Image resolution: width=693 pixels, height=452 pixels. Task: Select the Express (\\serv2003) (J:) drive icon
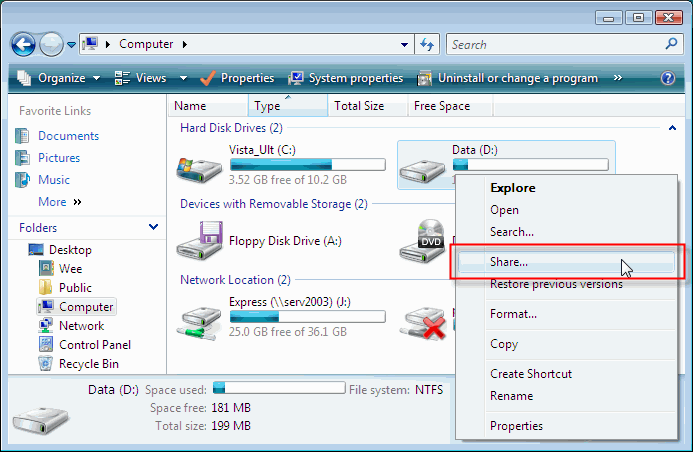tap(199, 324)
